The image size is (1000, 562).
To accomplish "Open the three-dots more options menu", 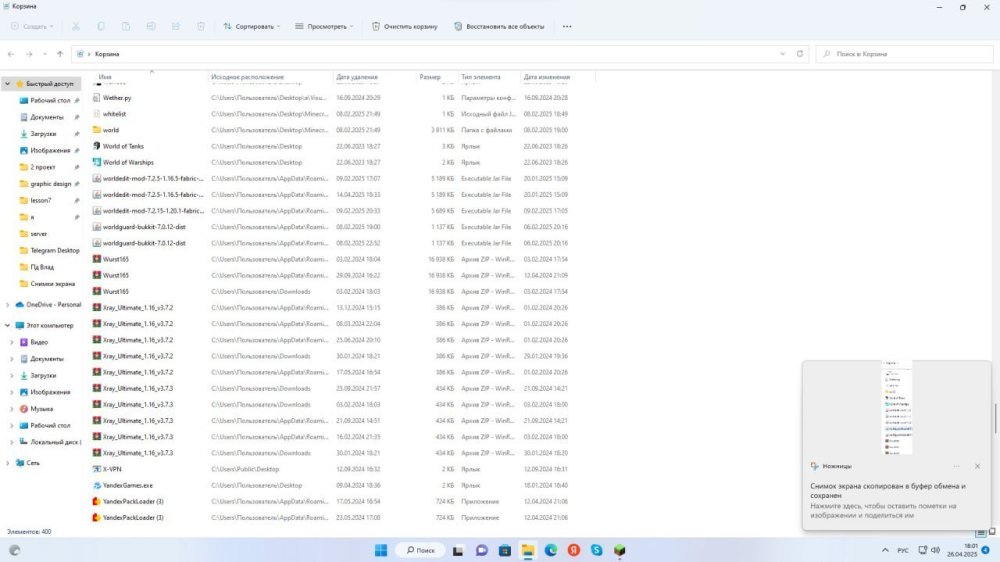I will (x=567, y=26).
